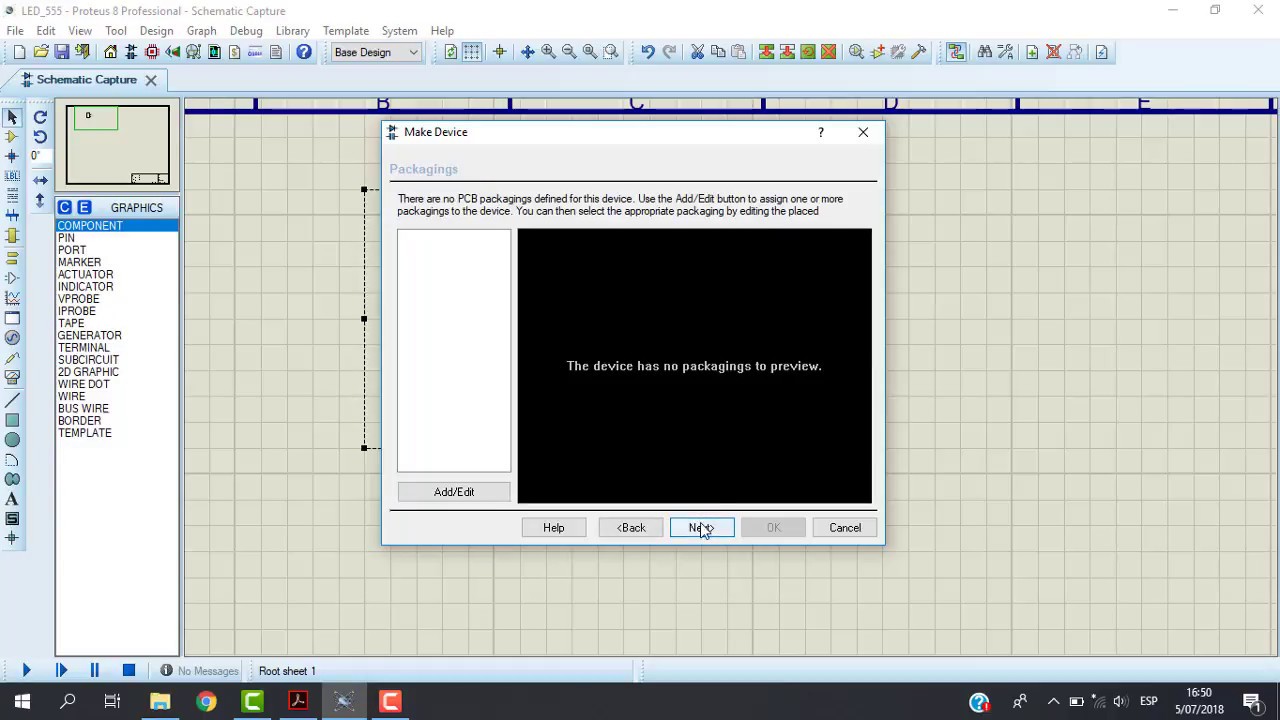Click the binoculars search icon
Screen dimensions: 1280x720
pyautogui.click(x=985, y=52)
